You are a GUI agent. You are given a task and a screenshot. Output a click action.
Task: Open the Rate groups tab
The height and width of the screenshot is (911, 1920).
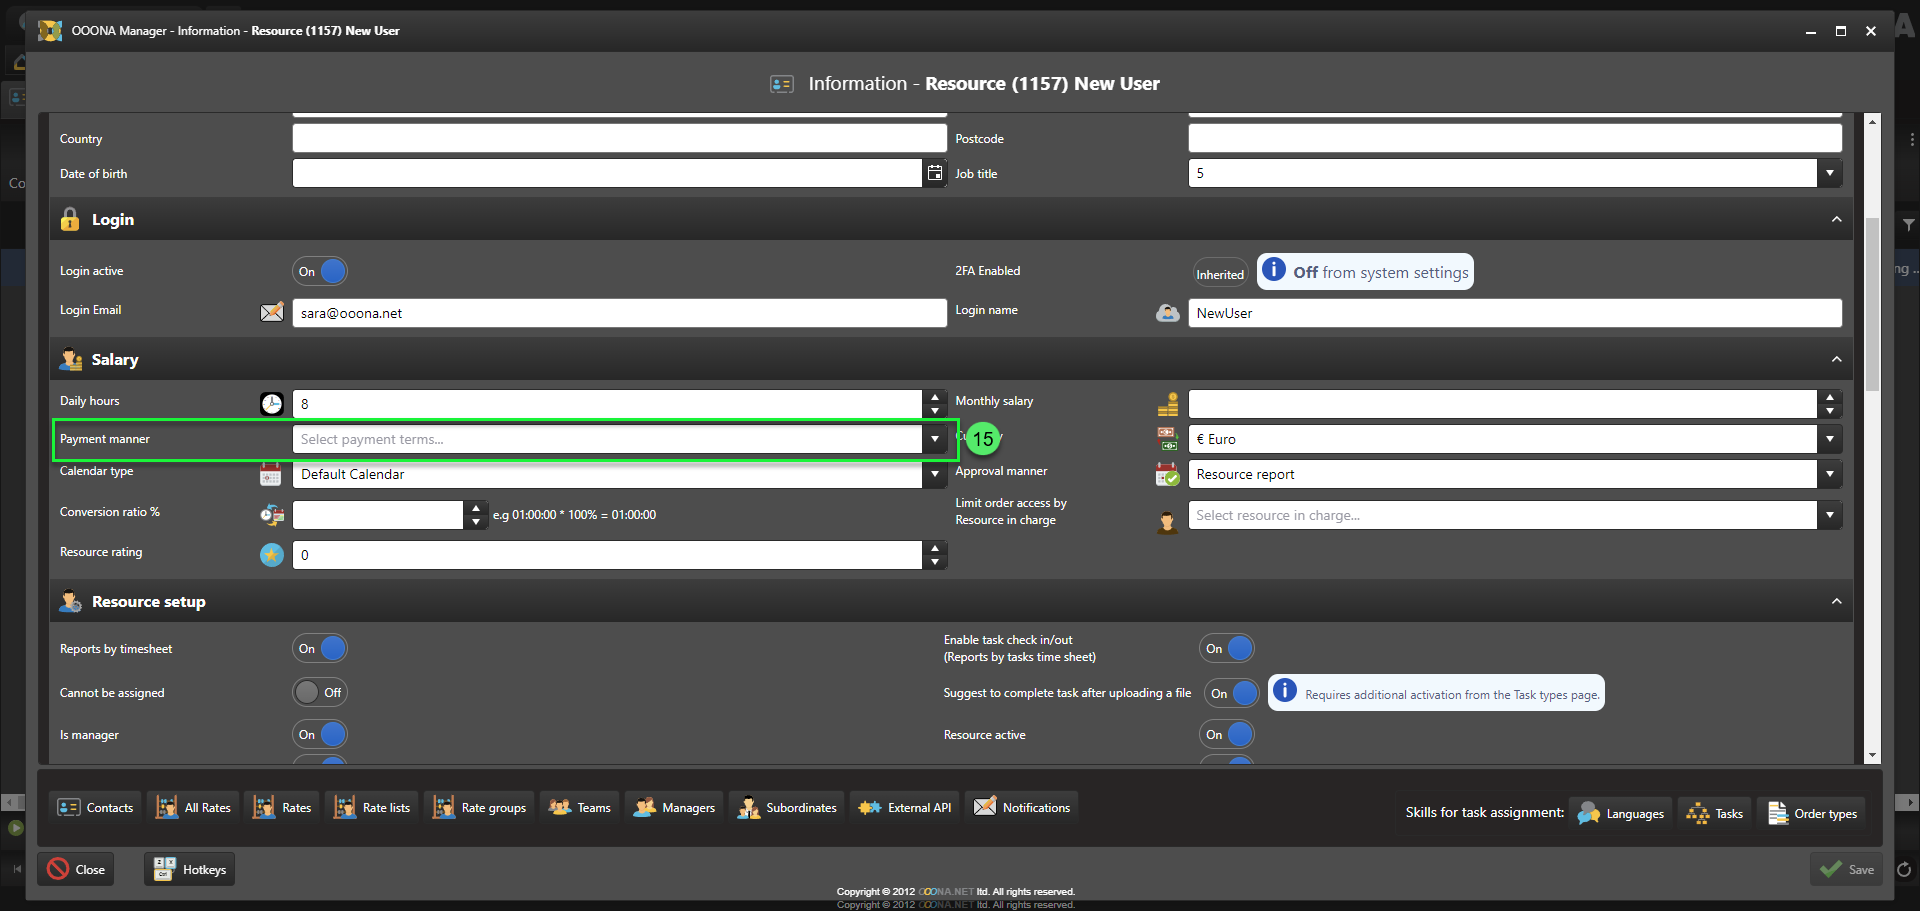click(x=481, y=808)
